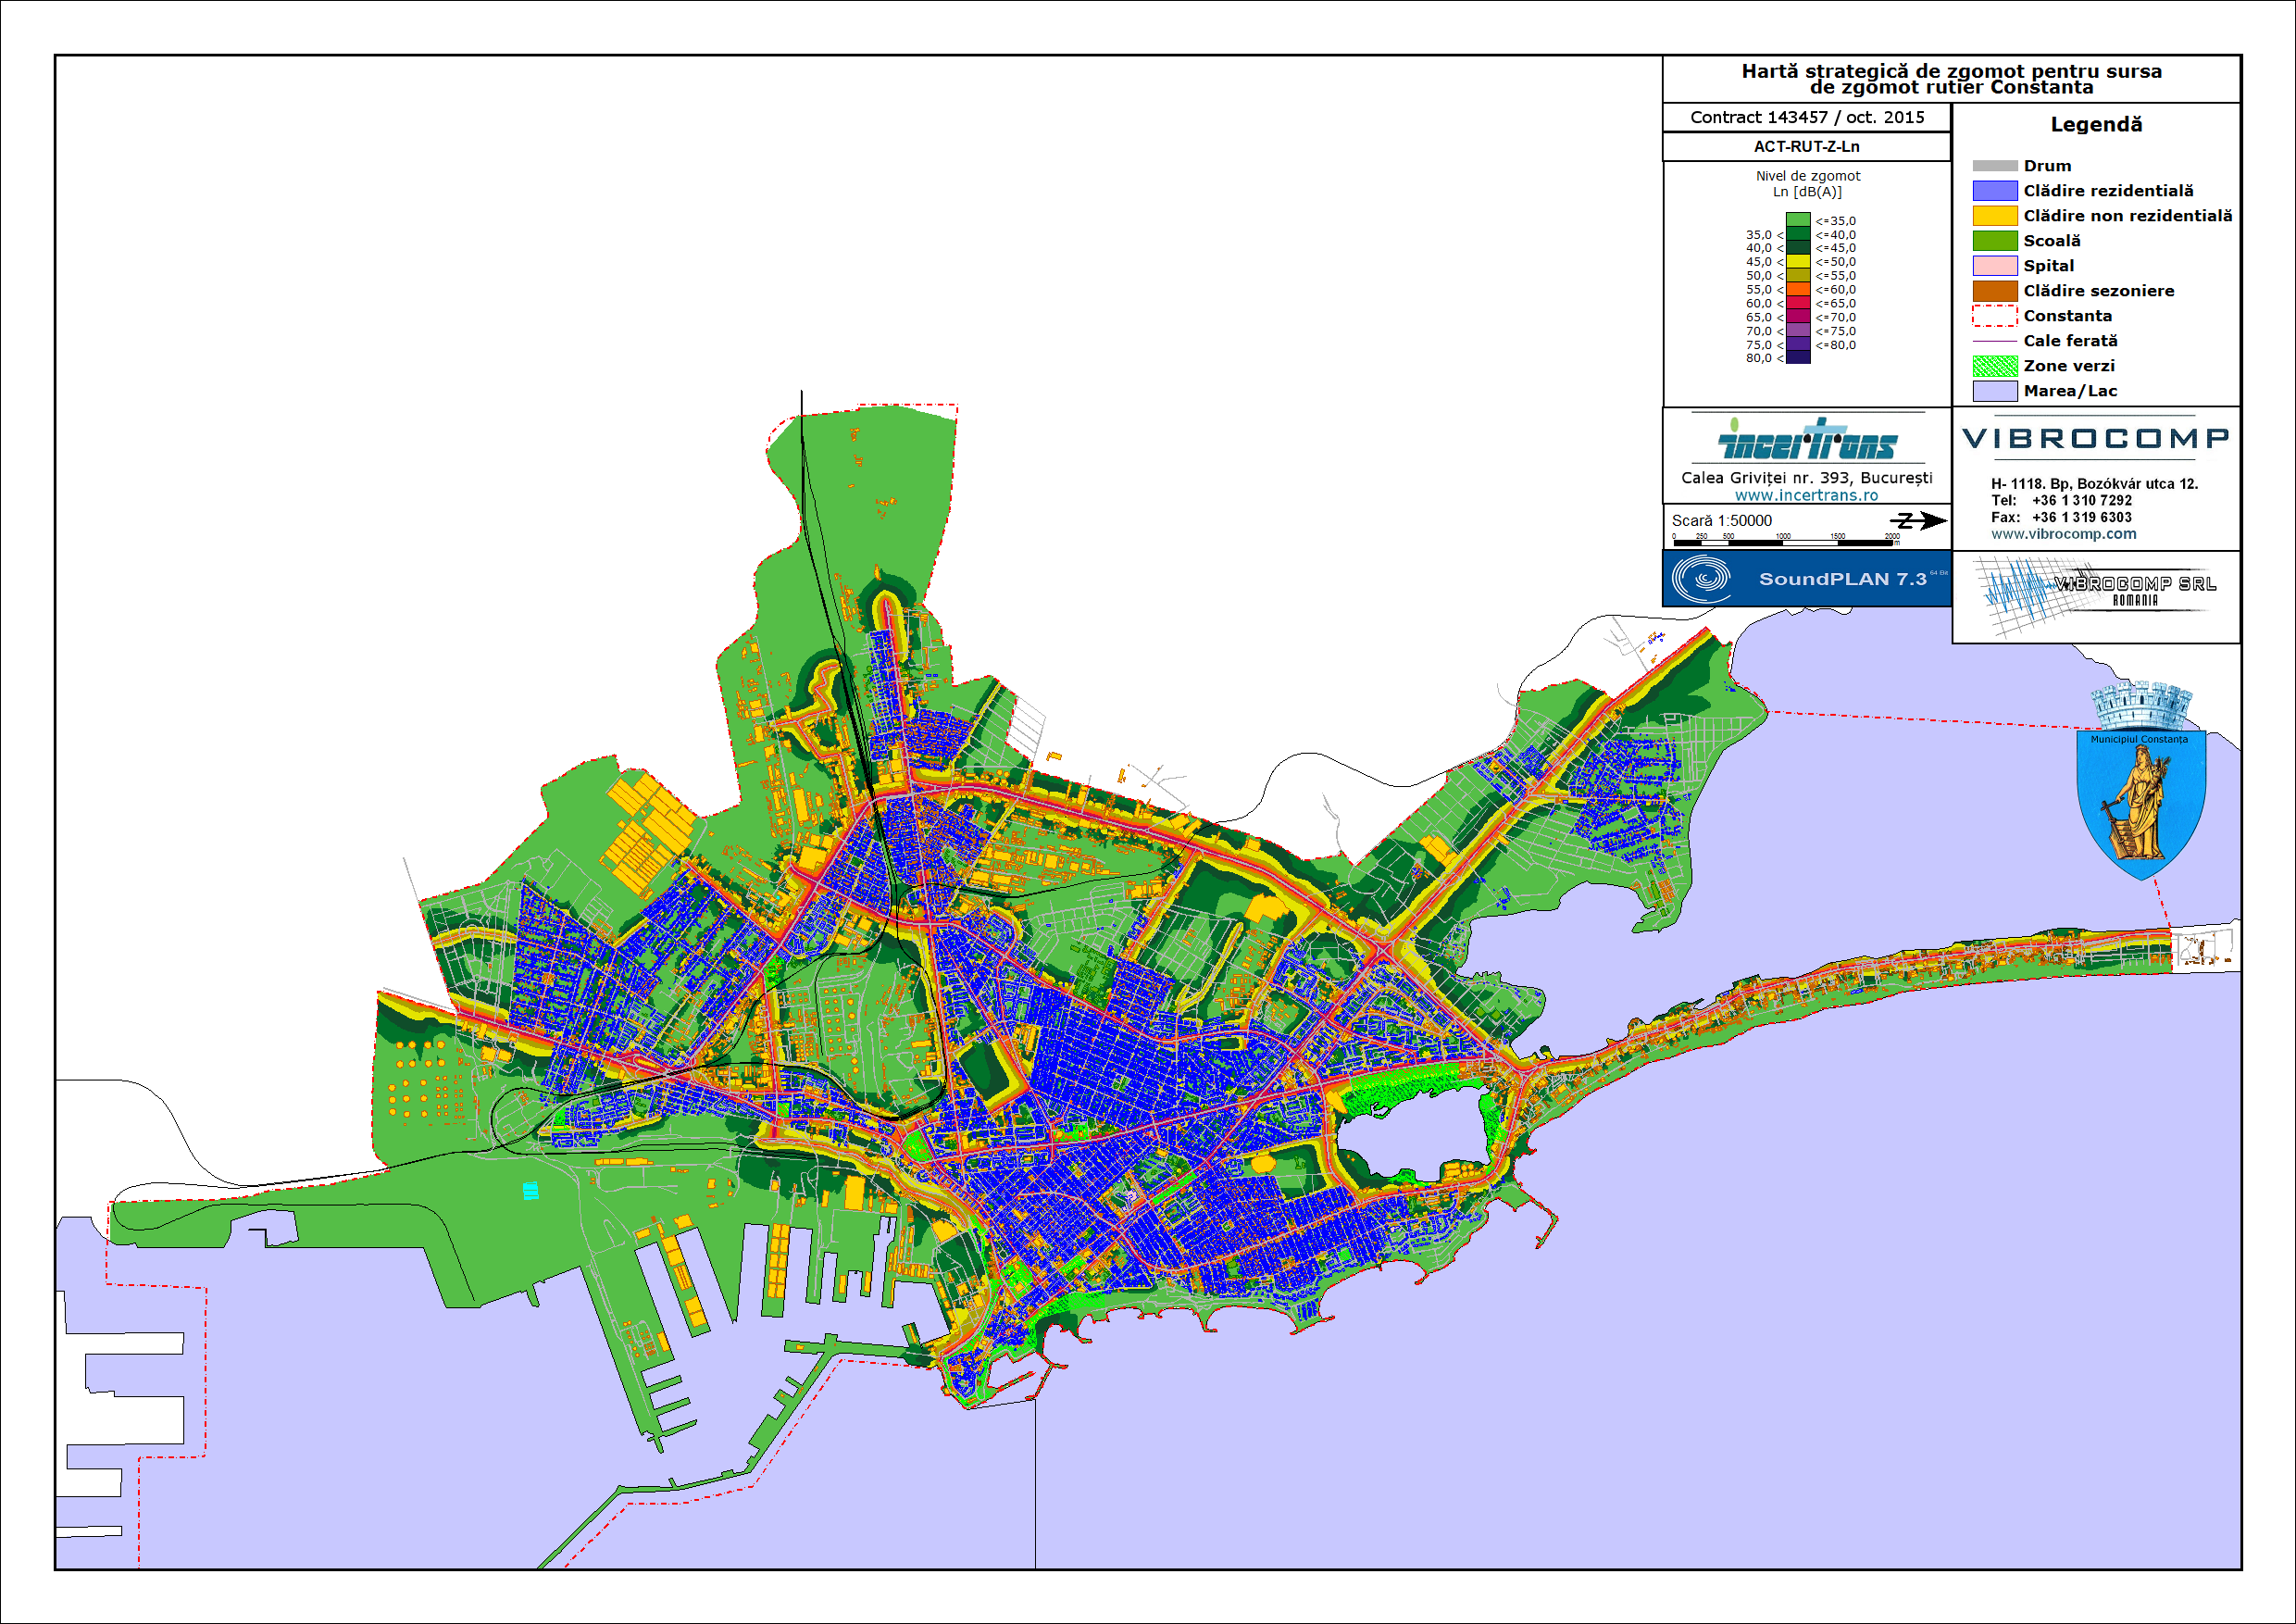Open the www.incertrans.ro link
This screenshot has width=2296, height=1624.
(1806, 495)
